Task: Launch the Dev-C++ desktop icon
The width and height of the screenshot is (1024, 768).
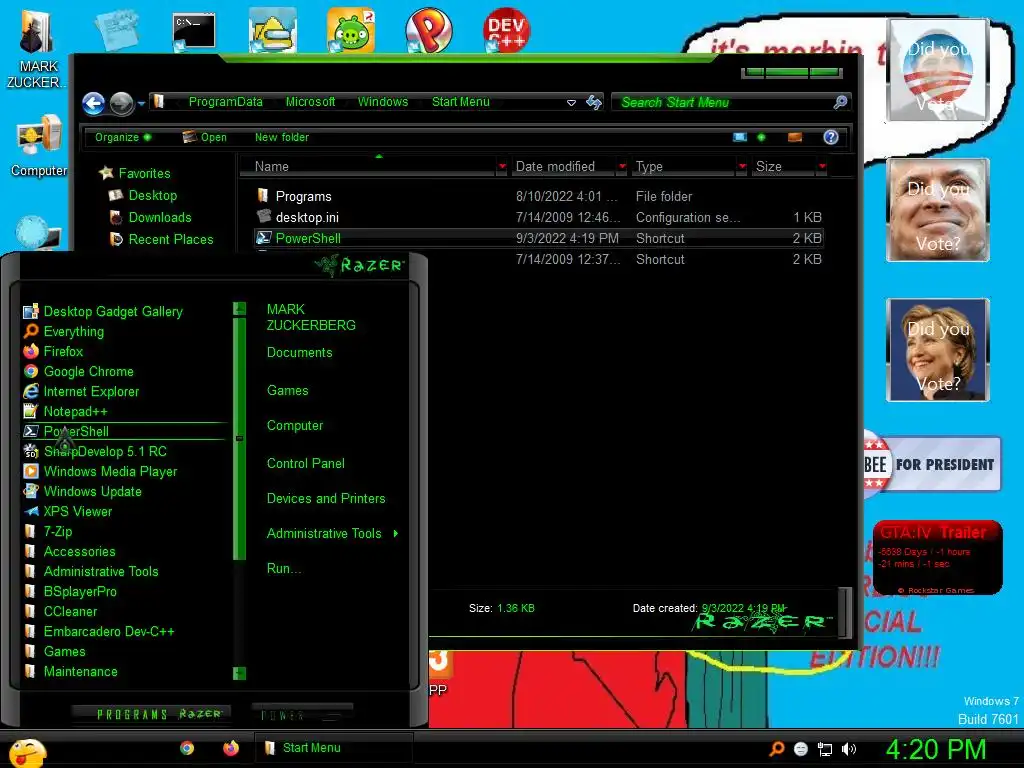Action: click(507, 30)
